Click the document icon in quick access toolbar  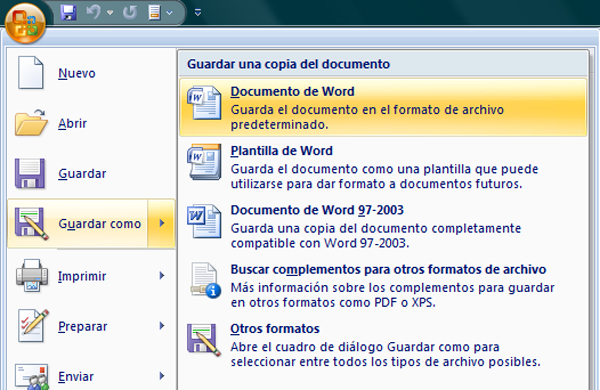point(154,13)
